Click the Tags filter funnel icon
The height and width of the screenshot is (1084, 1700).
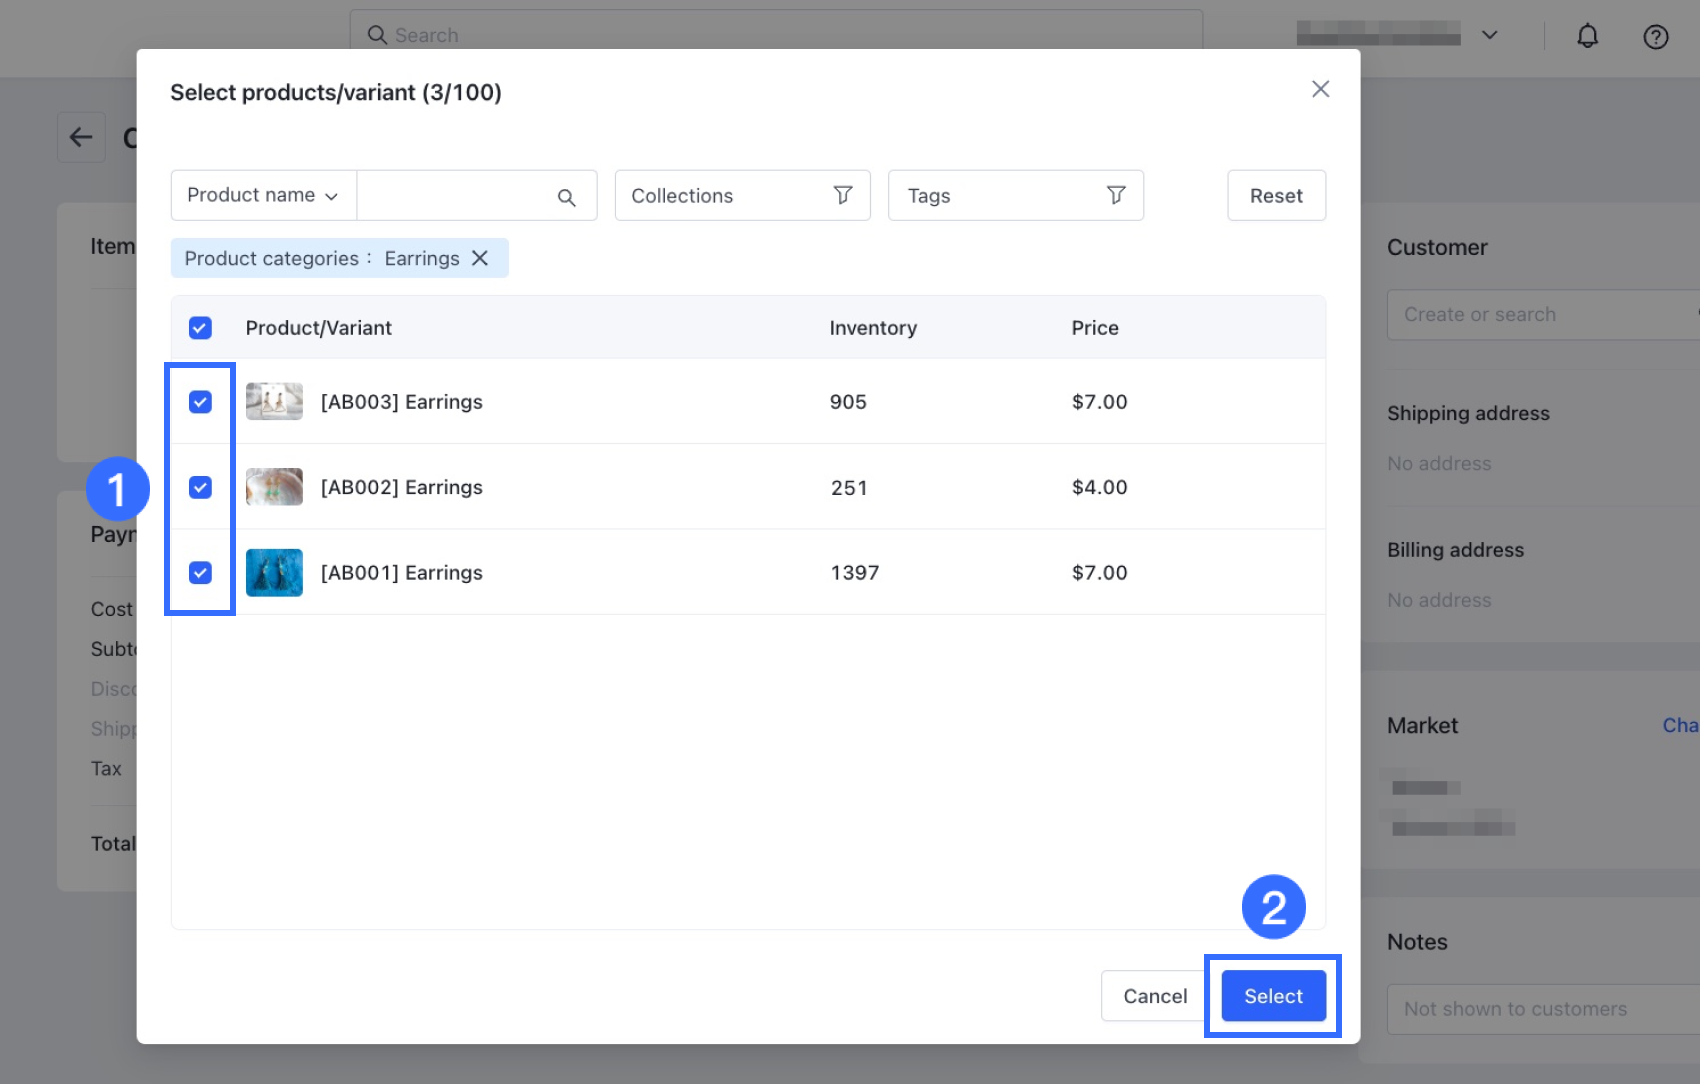[1116, 195]
